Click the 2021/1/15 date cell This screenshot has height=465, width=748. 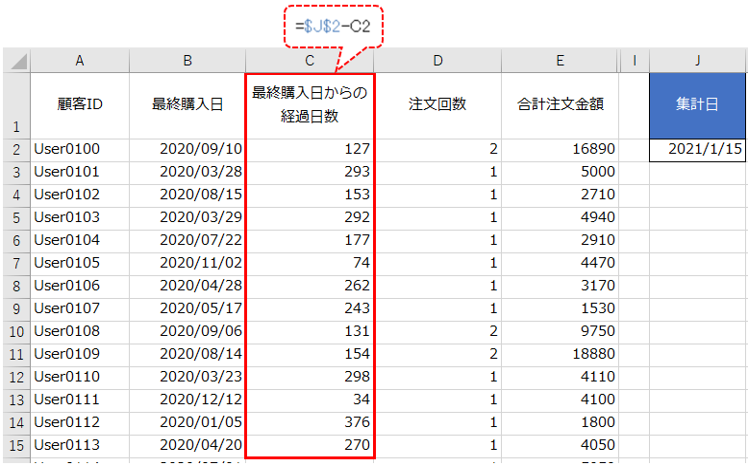(697, 150)
